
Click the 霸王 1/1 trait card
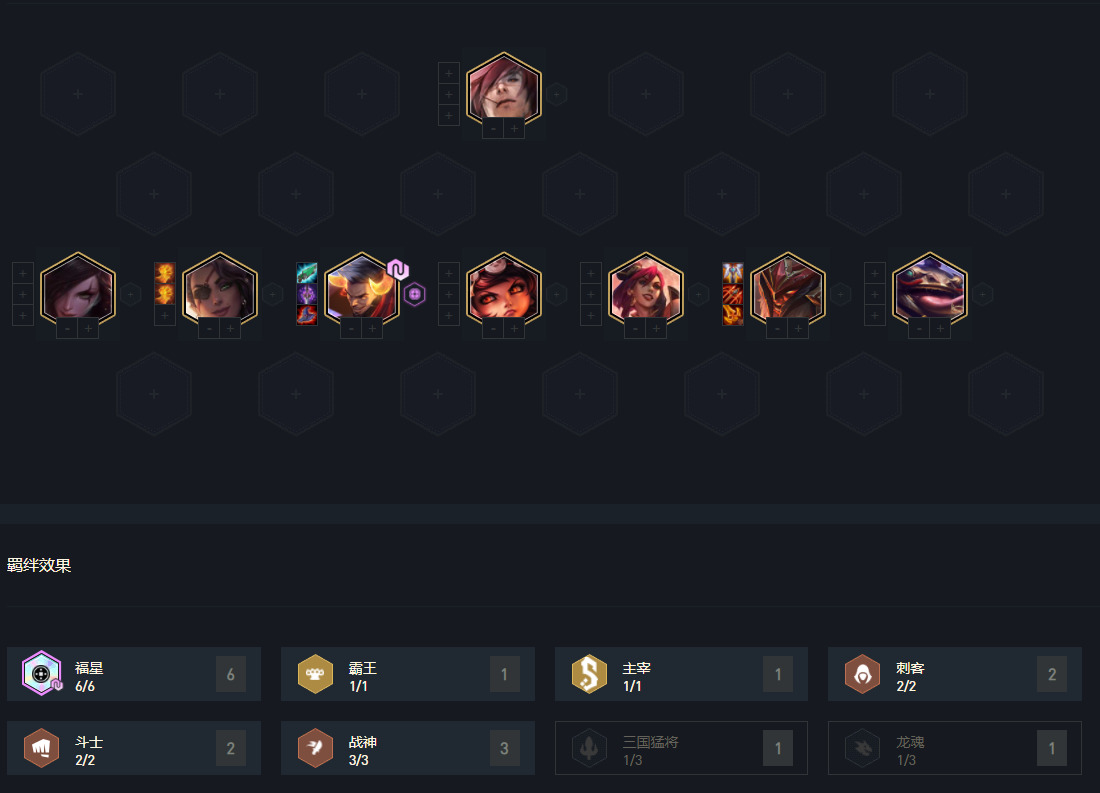pyautogui.click(x=408, y=674)
